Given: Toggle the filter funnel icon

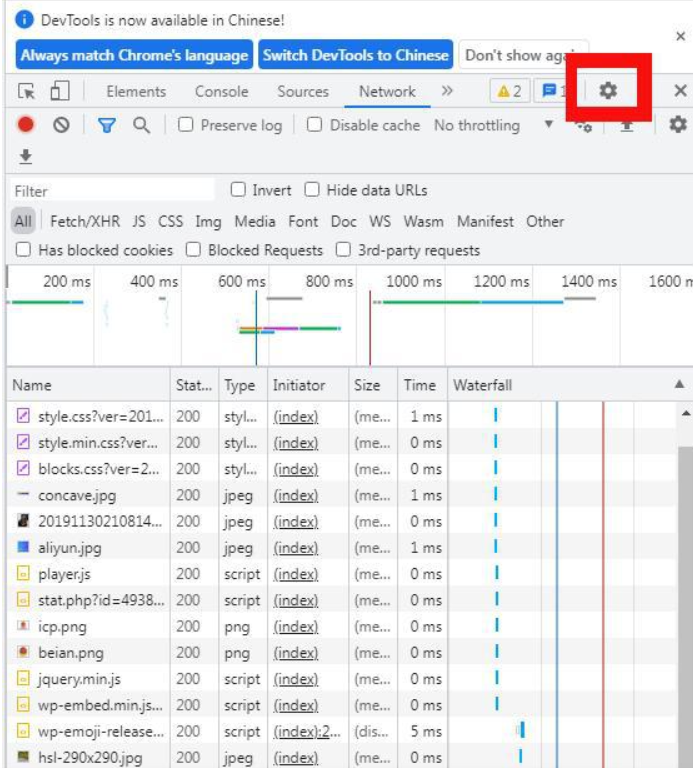Looking at the screenshot, I should tap(106, 125).
